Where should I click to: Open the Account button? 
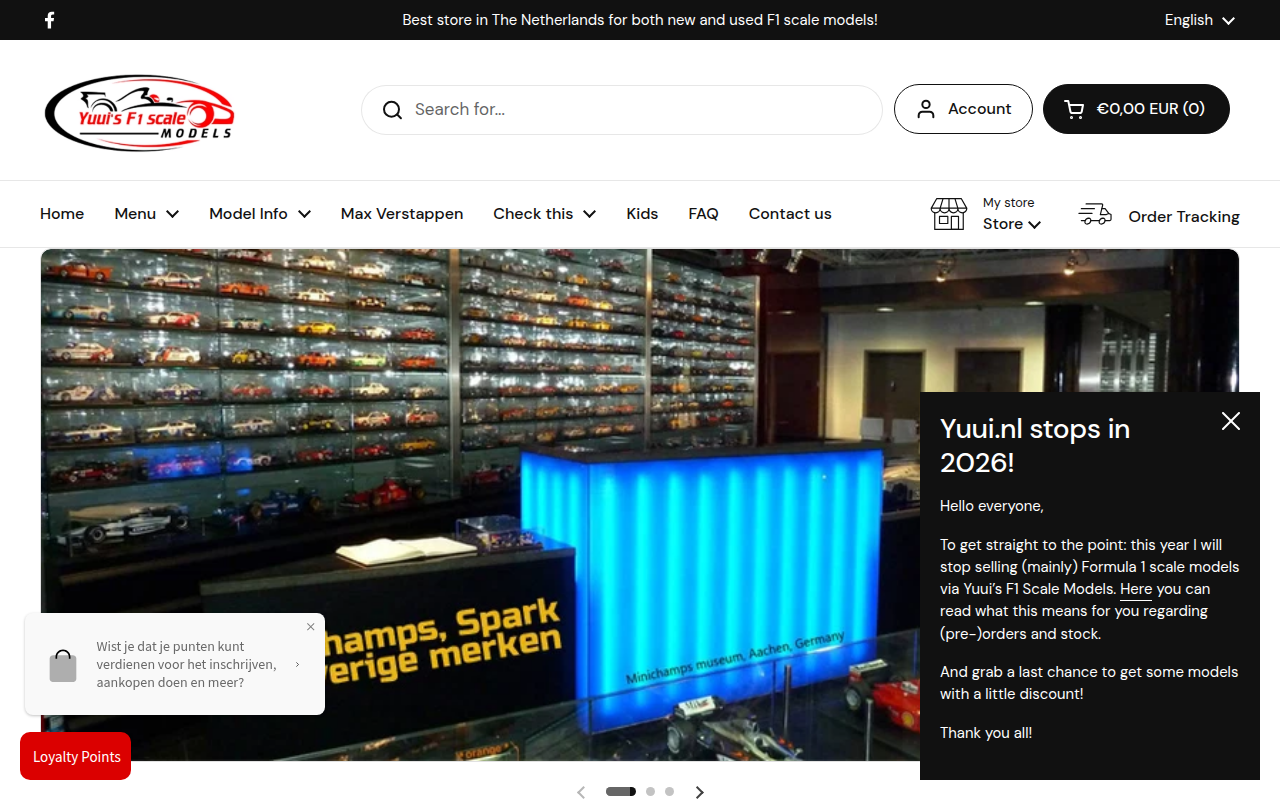(x=963, y=109)
